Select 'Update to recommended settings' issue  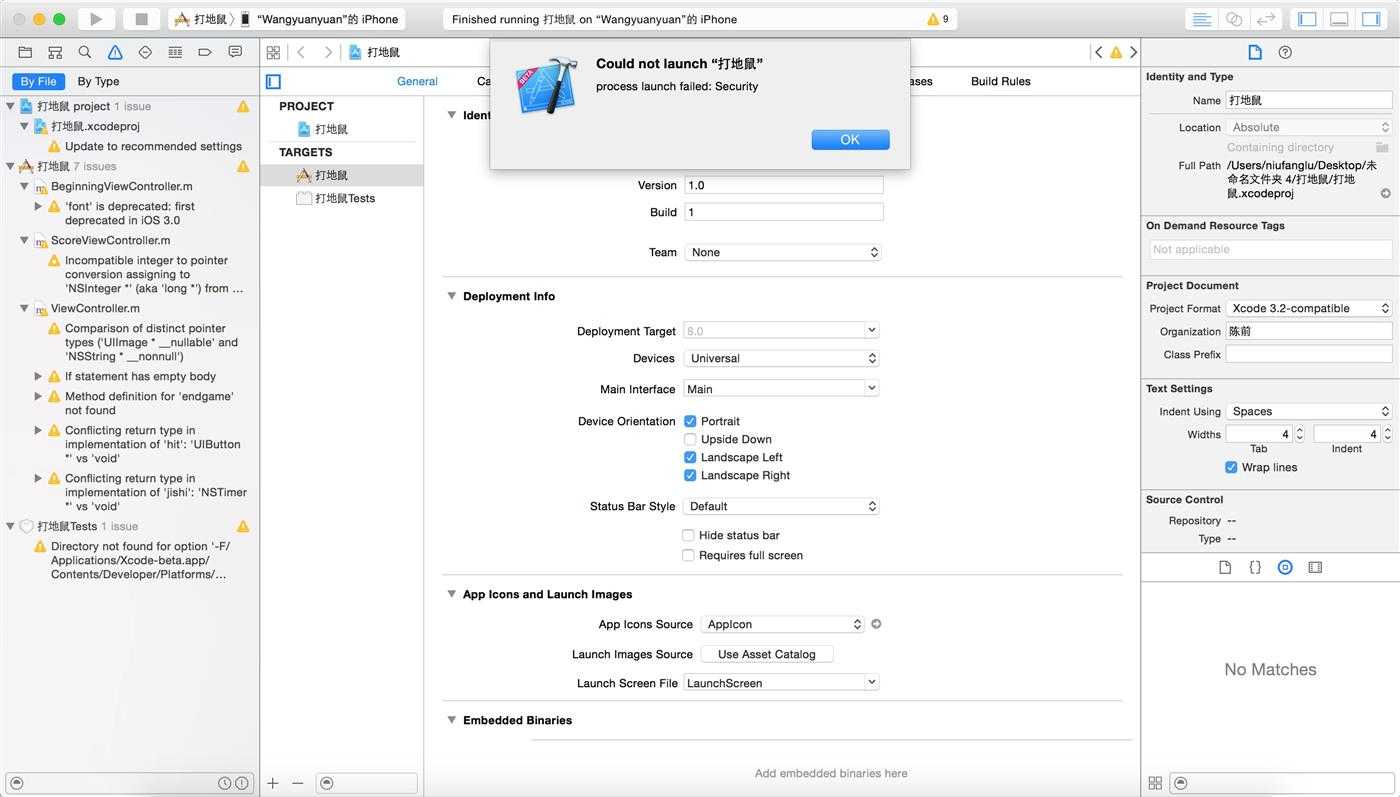153,146
